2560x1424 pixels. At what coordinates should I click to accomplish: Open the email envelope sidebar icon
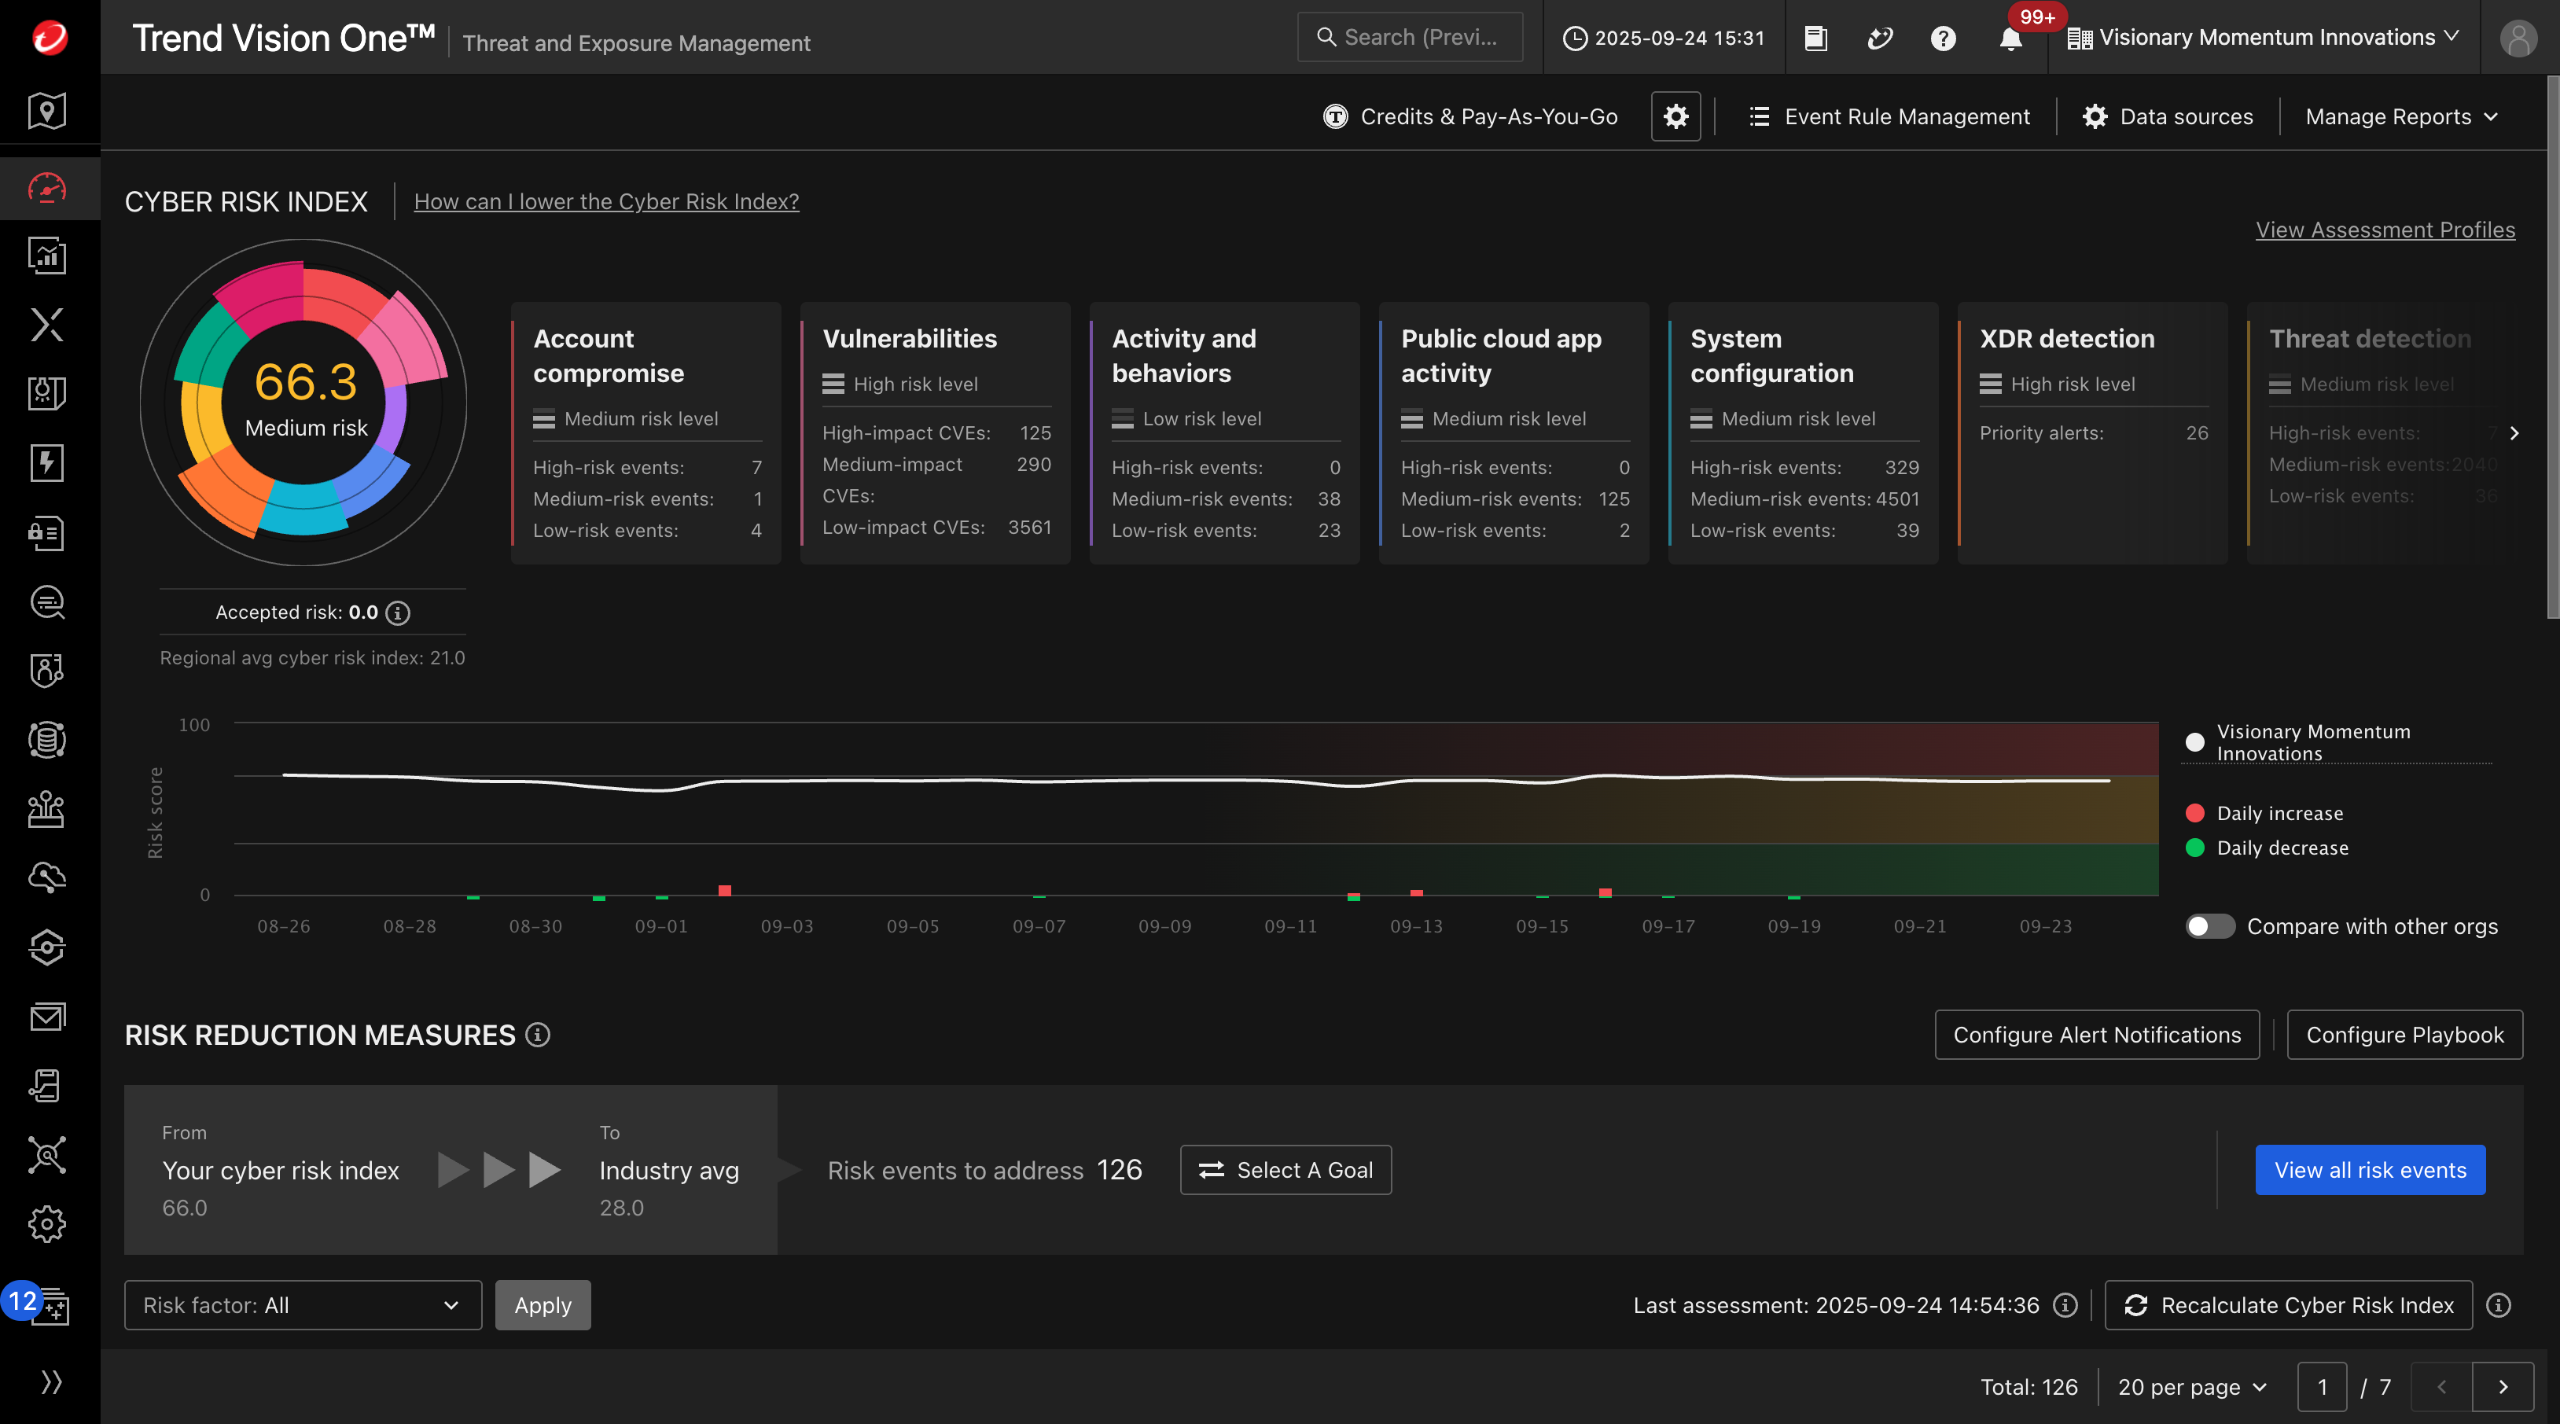tap(47, 1016)
